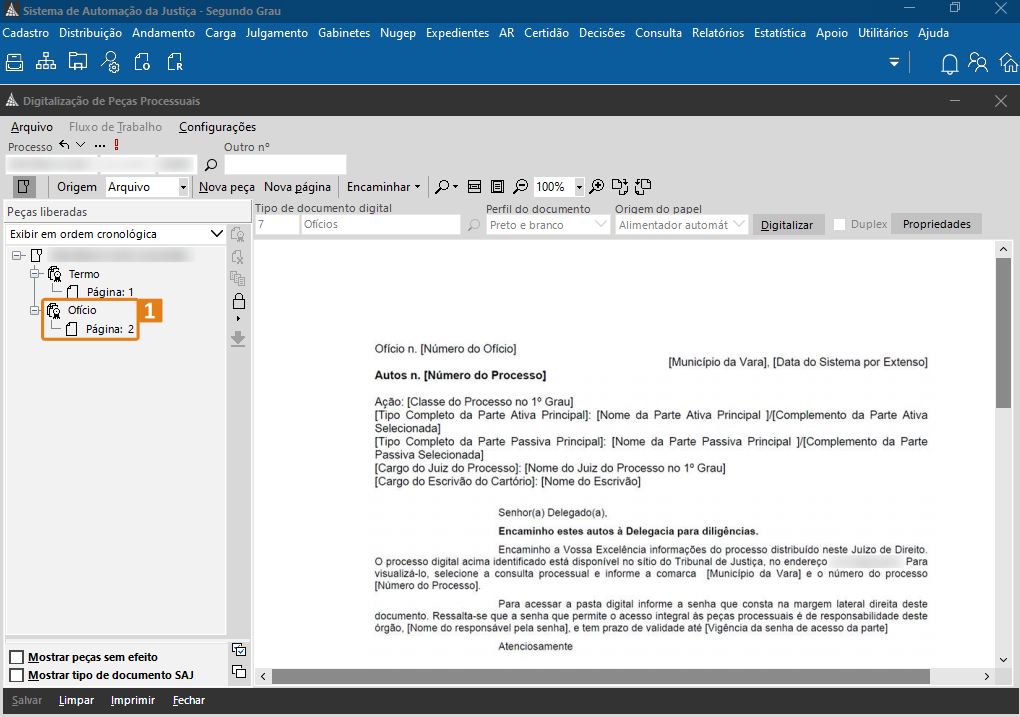The image size is (1020, 717).
Task: Click the back arrow beside Processo
Action: pyautogui.click(x=64, y=145)
